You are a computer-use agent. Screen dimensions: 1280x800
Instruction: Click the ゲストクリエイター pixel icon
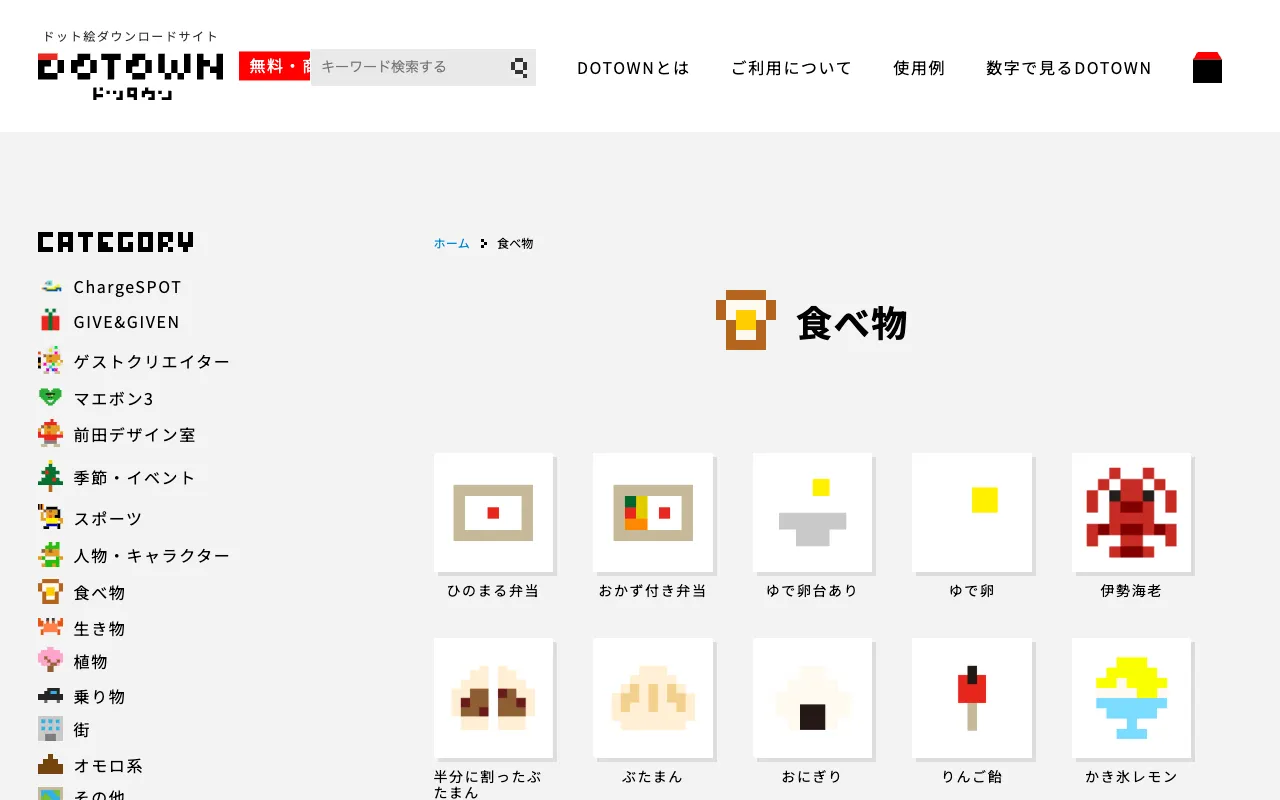click(x=50, y=360)
